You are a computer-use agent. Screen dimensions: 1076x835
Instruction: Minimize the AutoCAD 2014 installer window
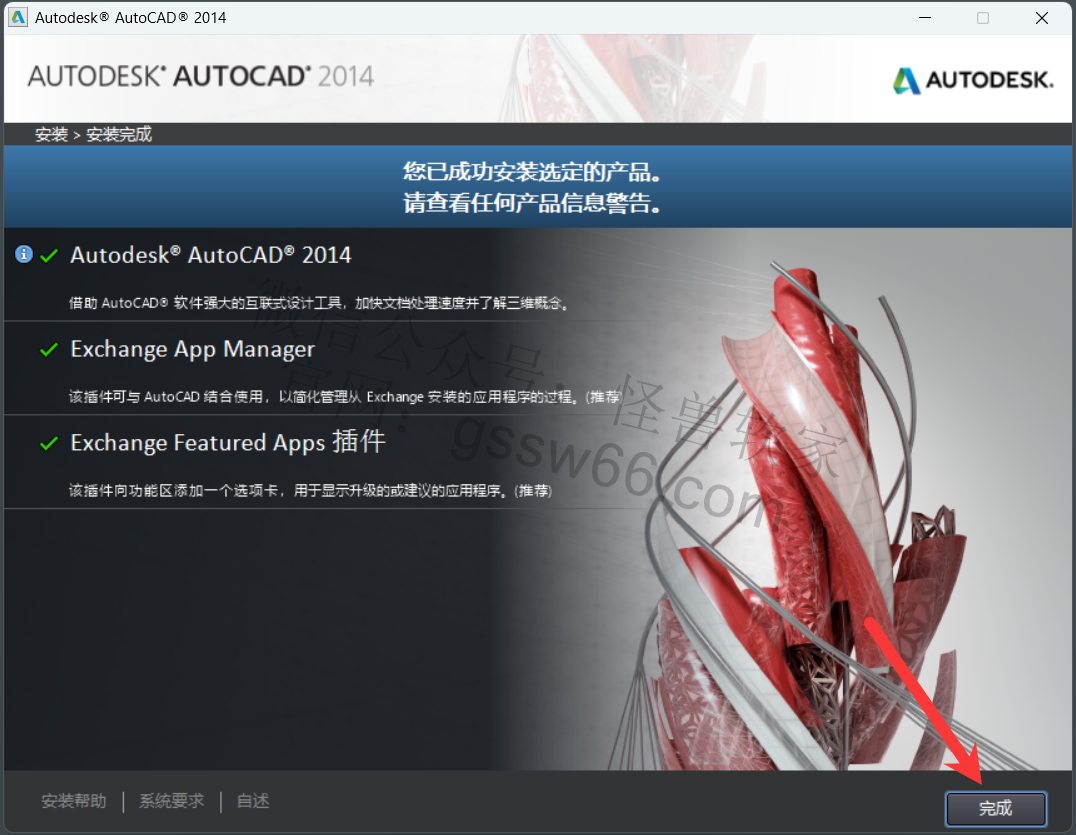coord(929,18)
